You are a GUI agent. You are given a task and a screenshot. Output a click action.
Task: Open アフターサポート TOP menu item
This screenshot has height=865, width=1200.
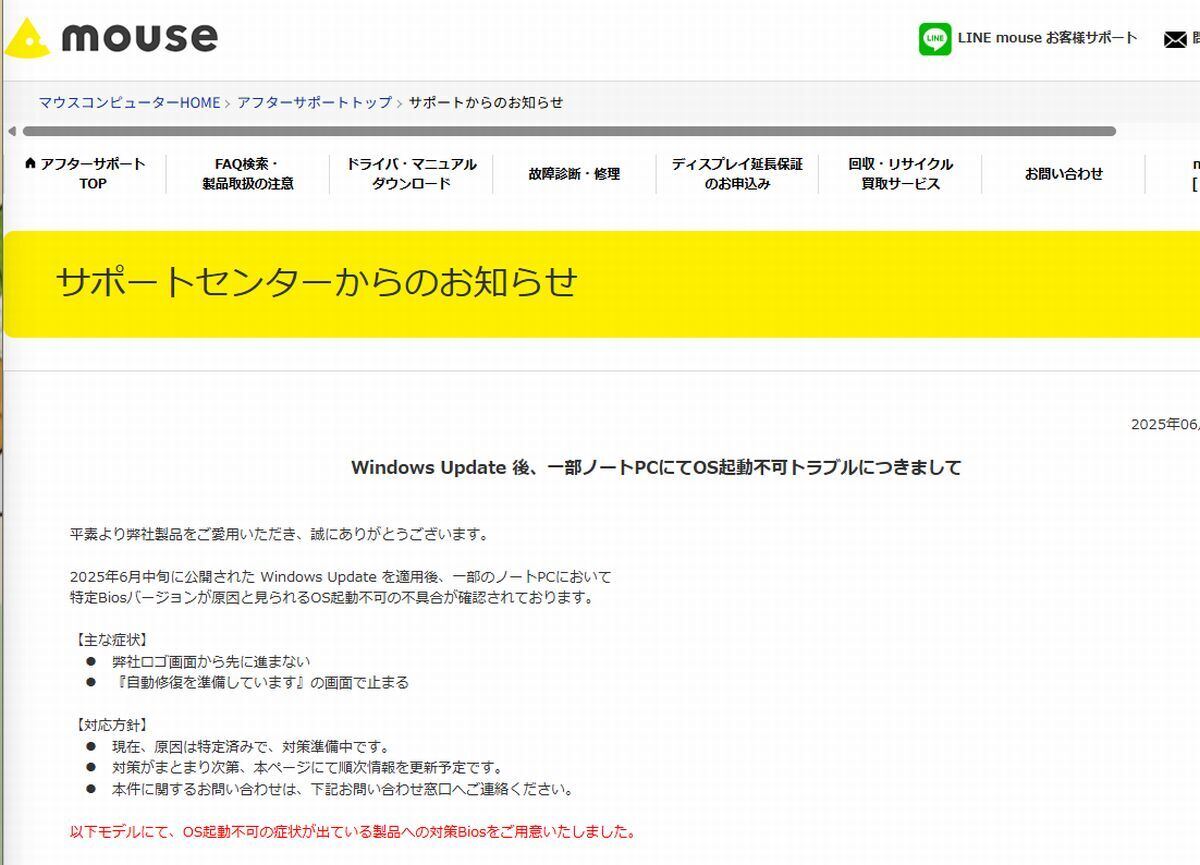tap(86, 173)
